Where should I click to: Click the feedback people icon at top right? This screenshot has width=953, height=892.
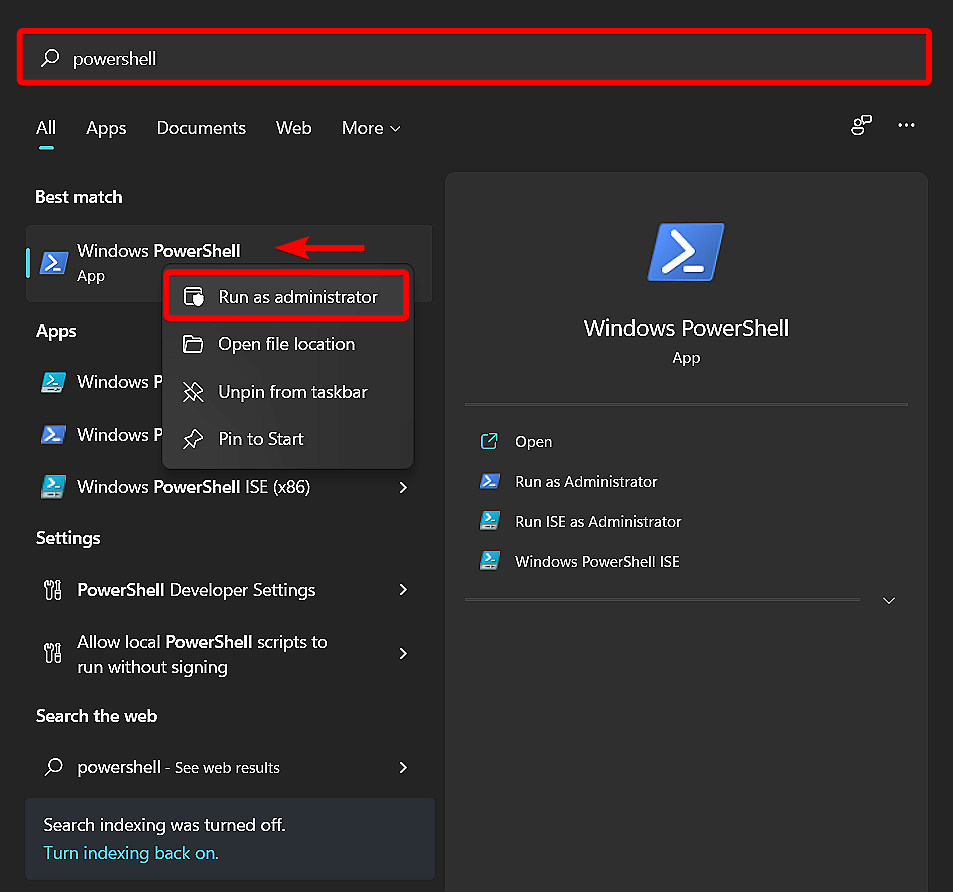[x=861, y=125]
